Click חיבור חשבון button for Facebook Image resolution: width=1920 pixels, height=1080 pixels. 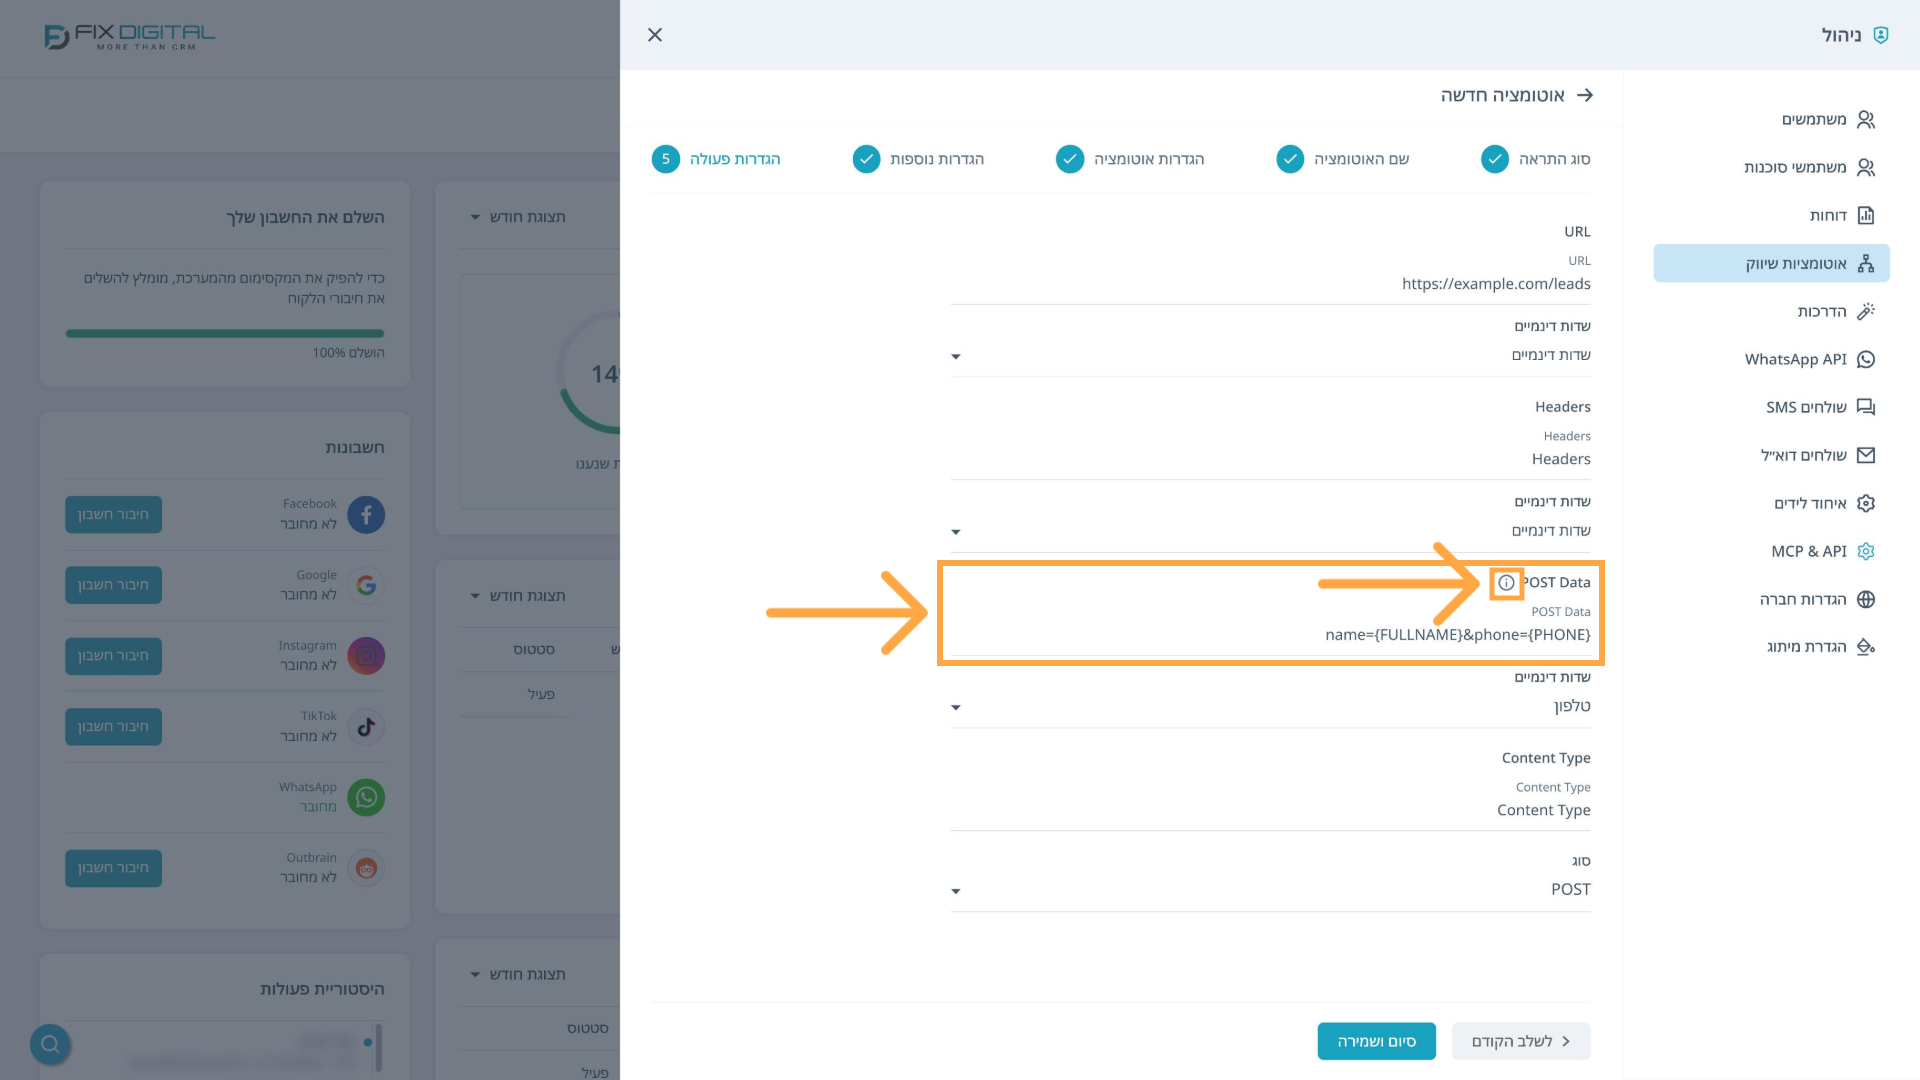pos(113,515)
